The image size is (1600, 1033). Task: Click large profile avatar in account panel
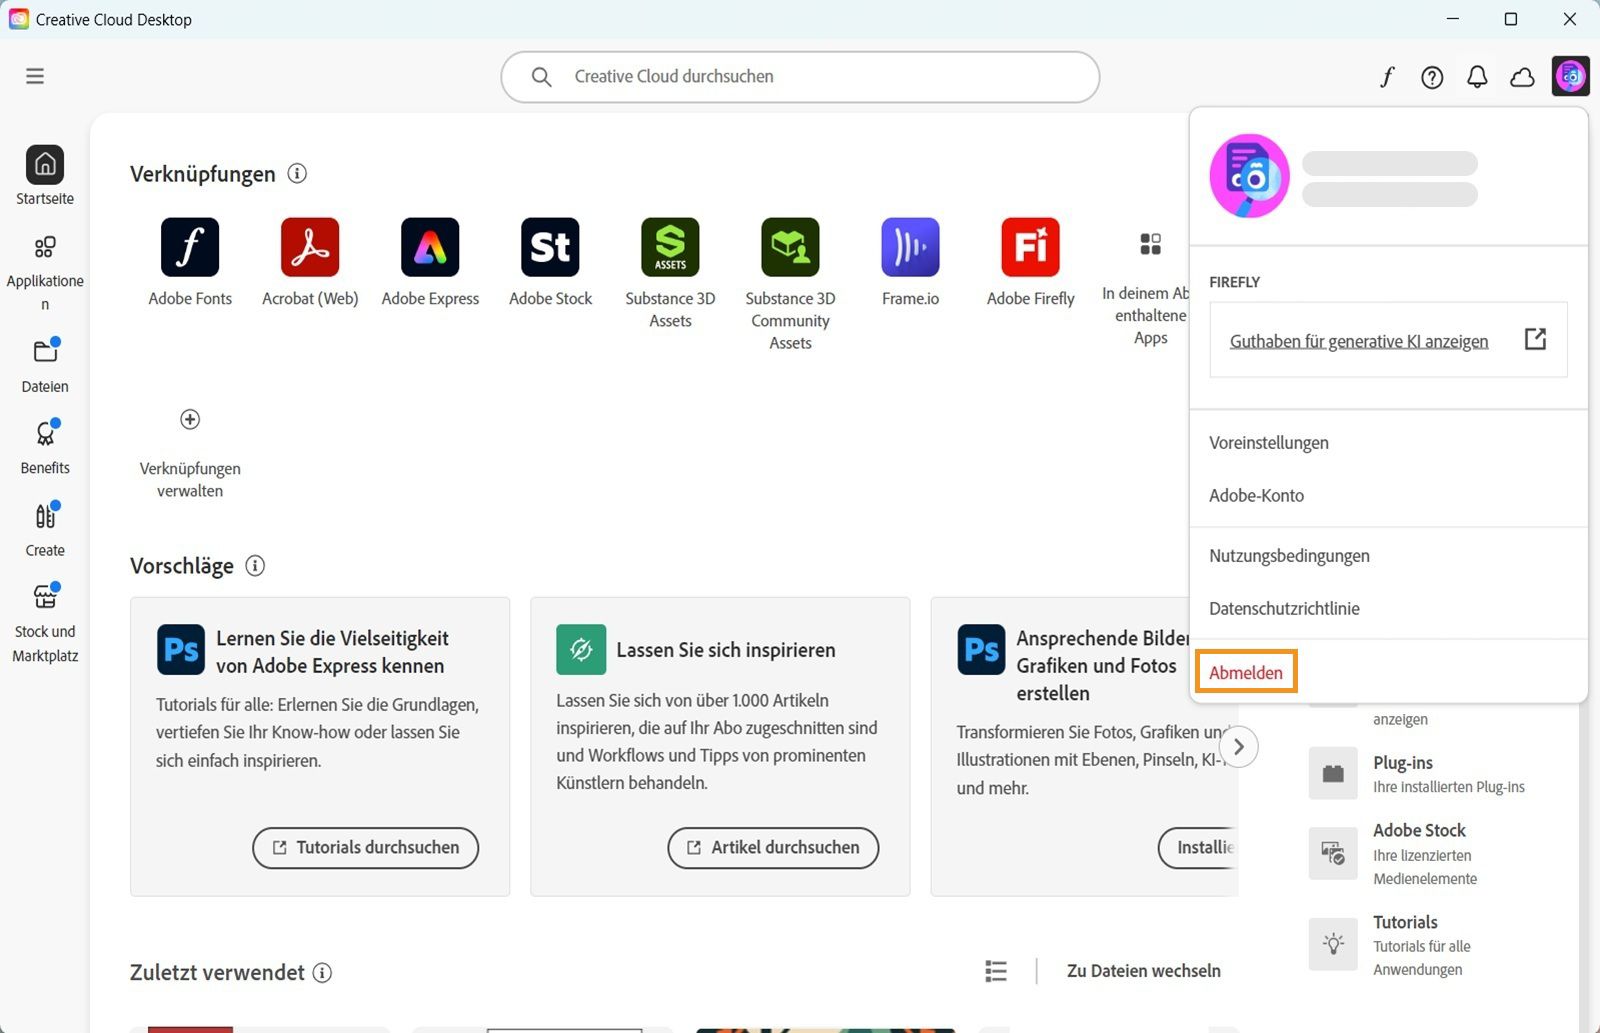pos(1249,176)
